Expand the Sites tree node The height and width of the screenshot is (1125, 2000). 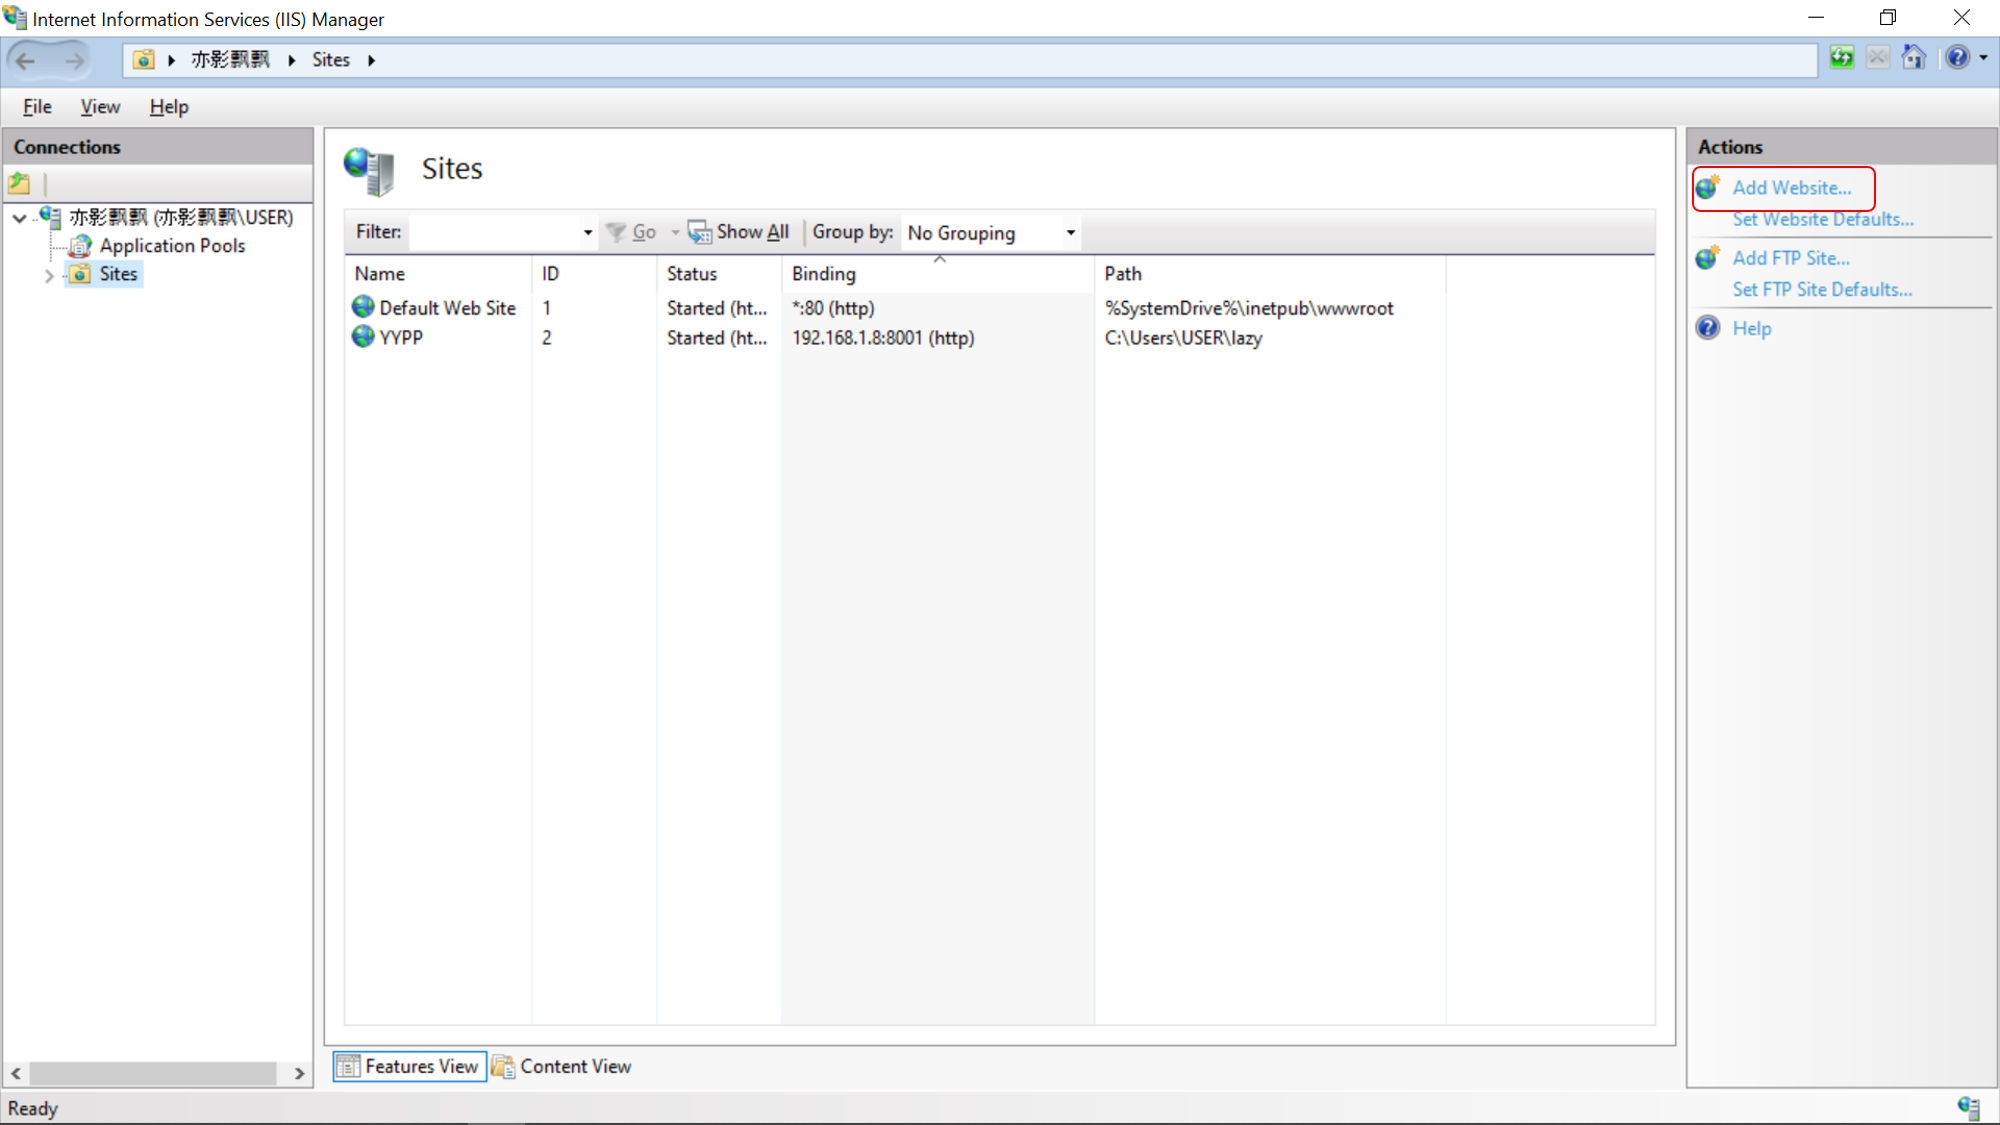tap(48, 275)
